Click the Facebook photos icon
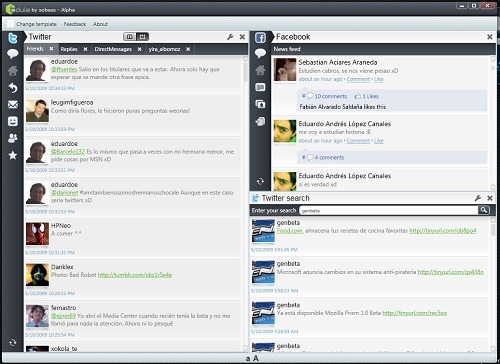The image size is (500, 364). pos(260,104)
